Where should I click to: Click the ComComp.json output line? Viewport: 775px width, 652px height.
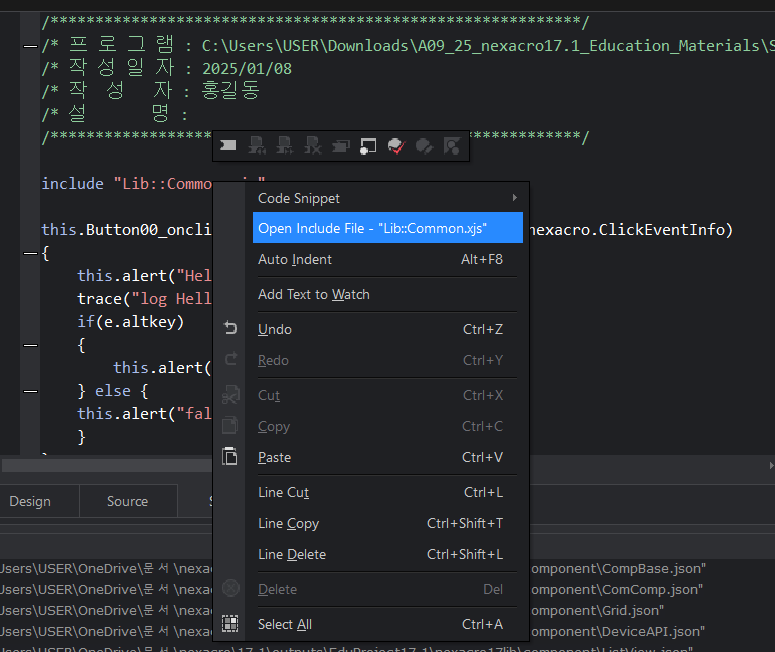click(617, 589)
